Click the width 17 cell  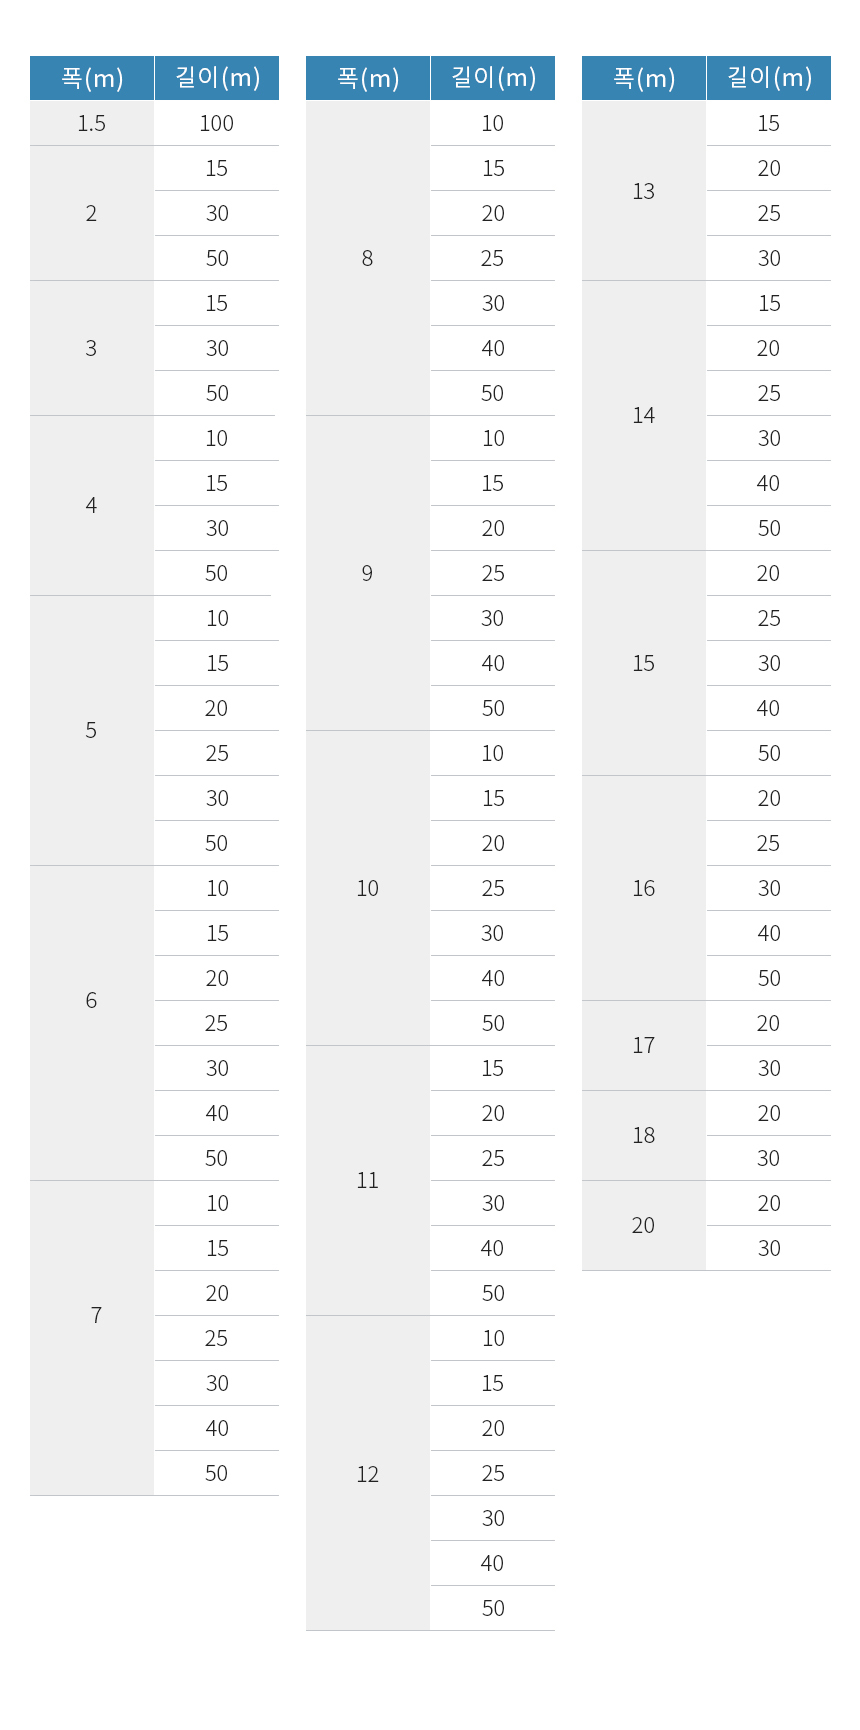(643, 1045)
